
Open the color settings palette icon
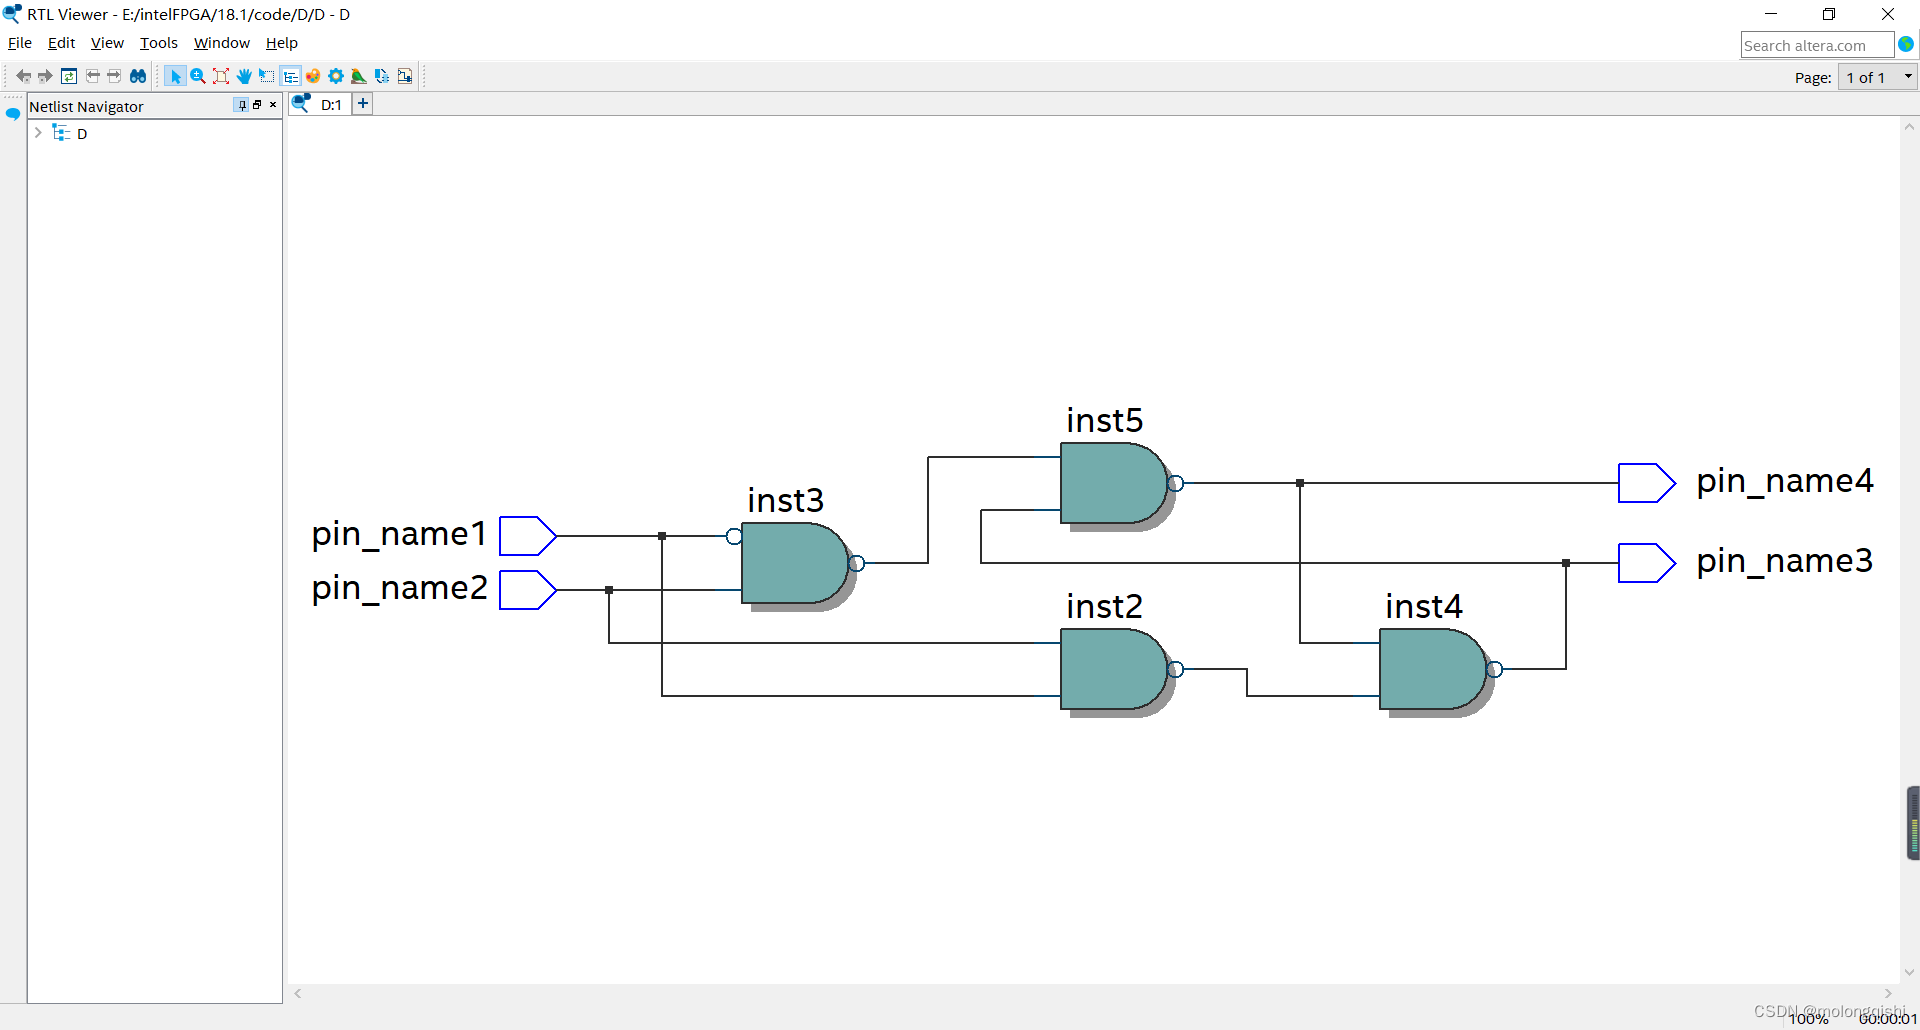(313, 76)
